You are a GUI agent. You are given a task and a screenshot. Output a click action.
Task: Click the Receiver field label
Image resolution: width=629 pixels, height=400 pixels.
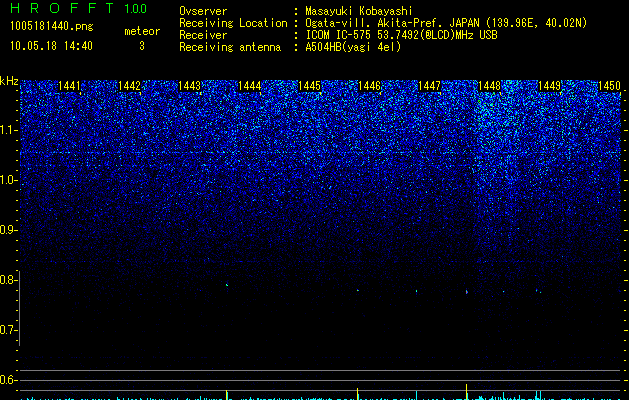[203, 35]
